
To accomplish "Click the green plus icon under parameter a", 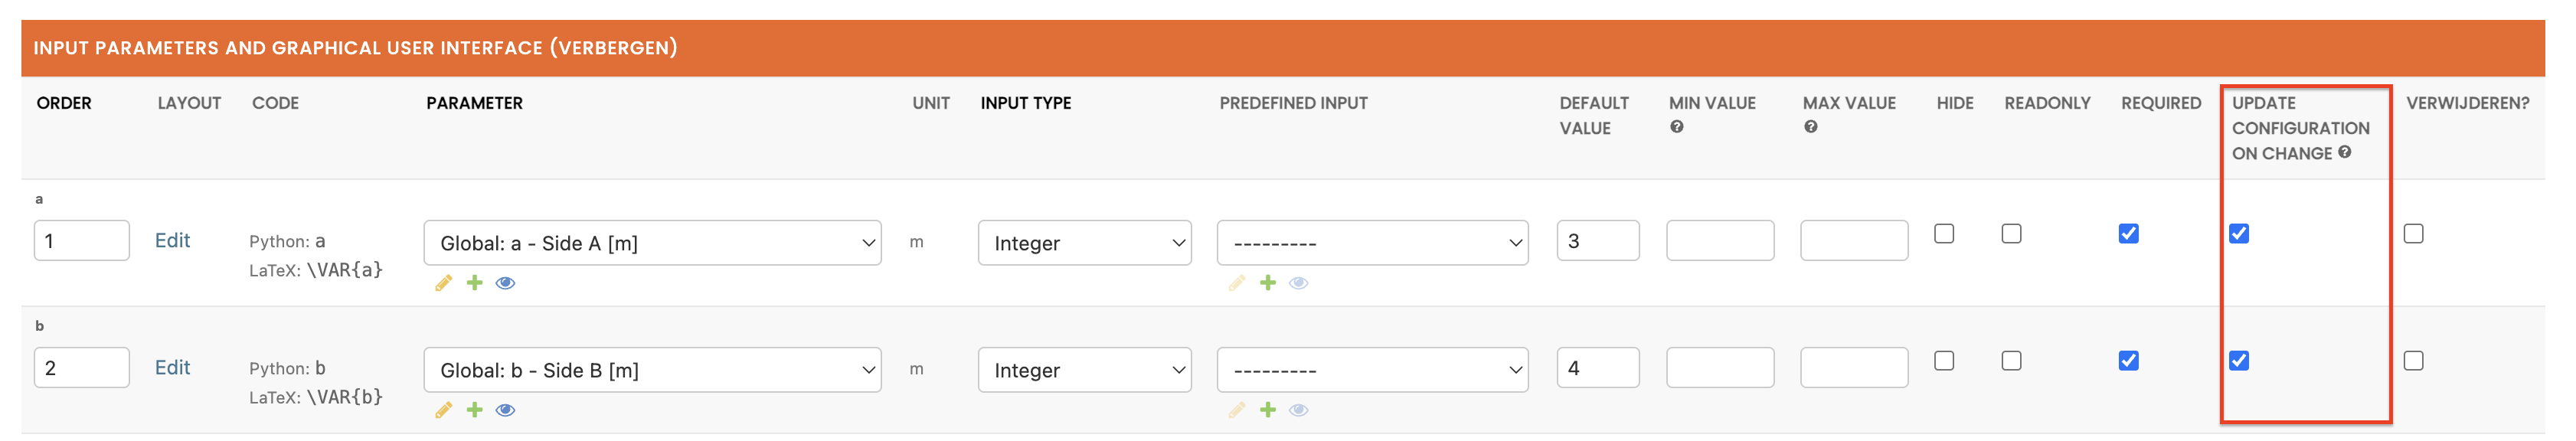I will pos(474,283).
